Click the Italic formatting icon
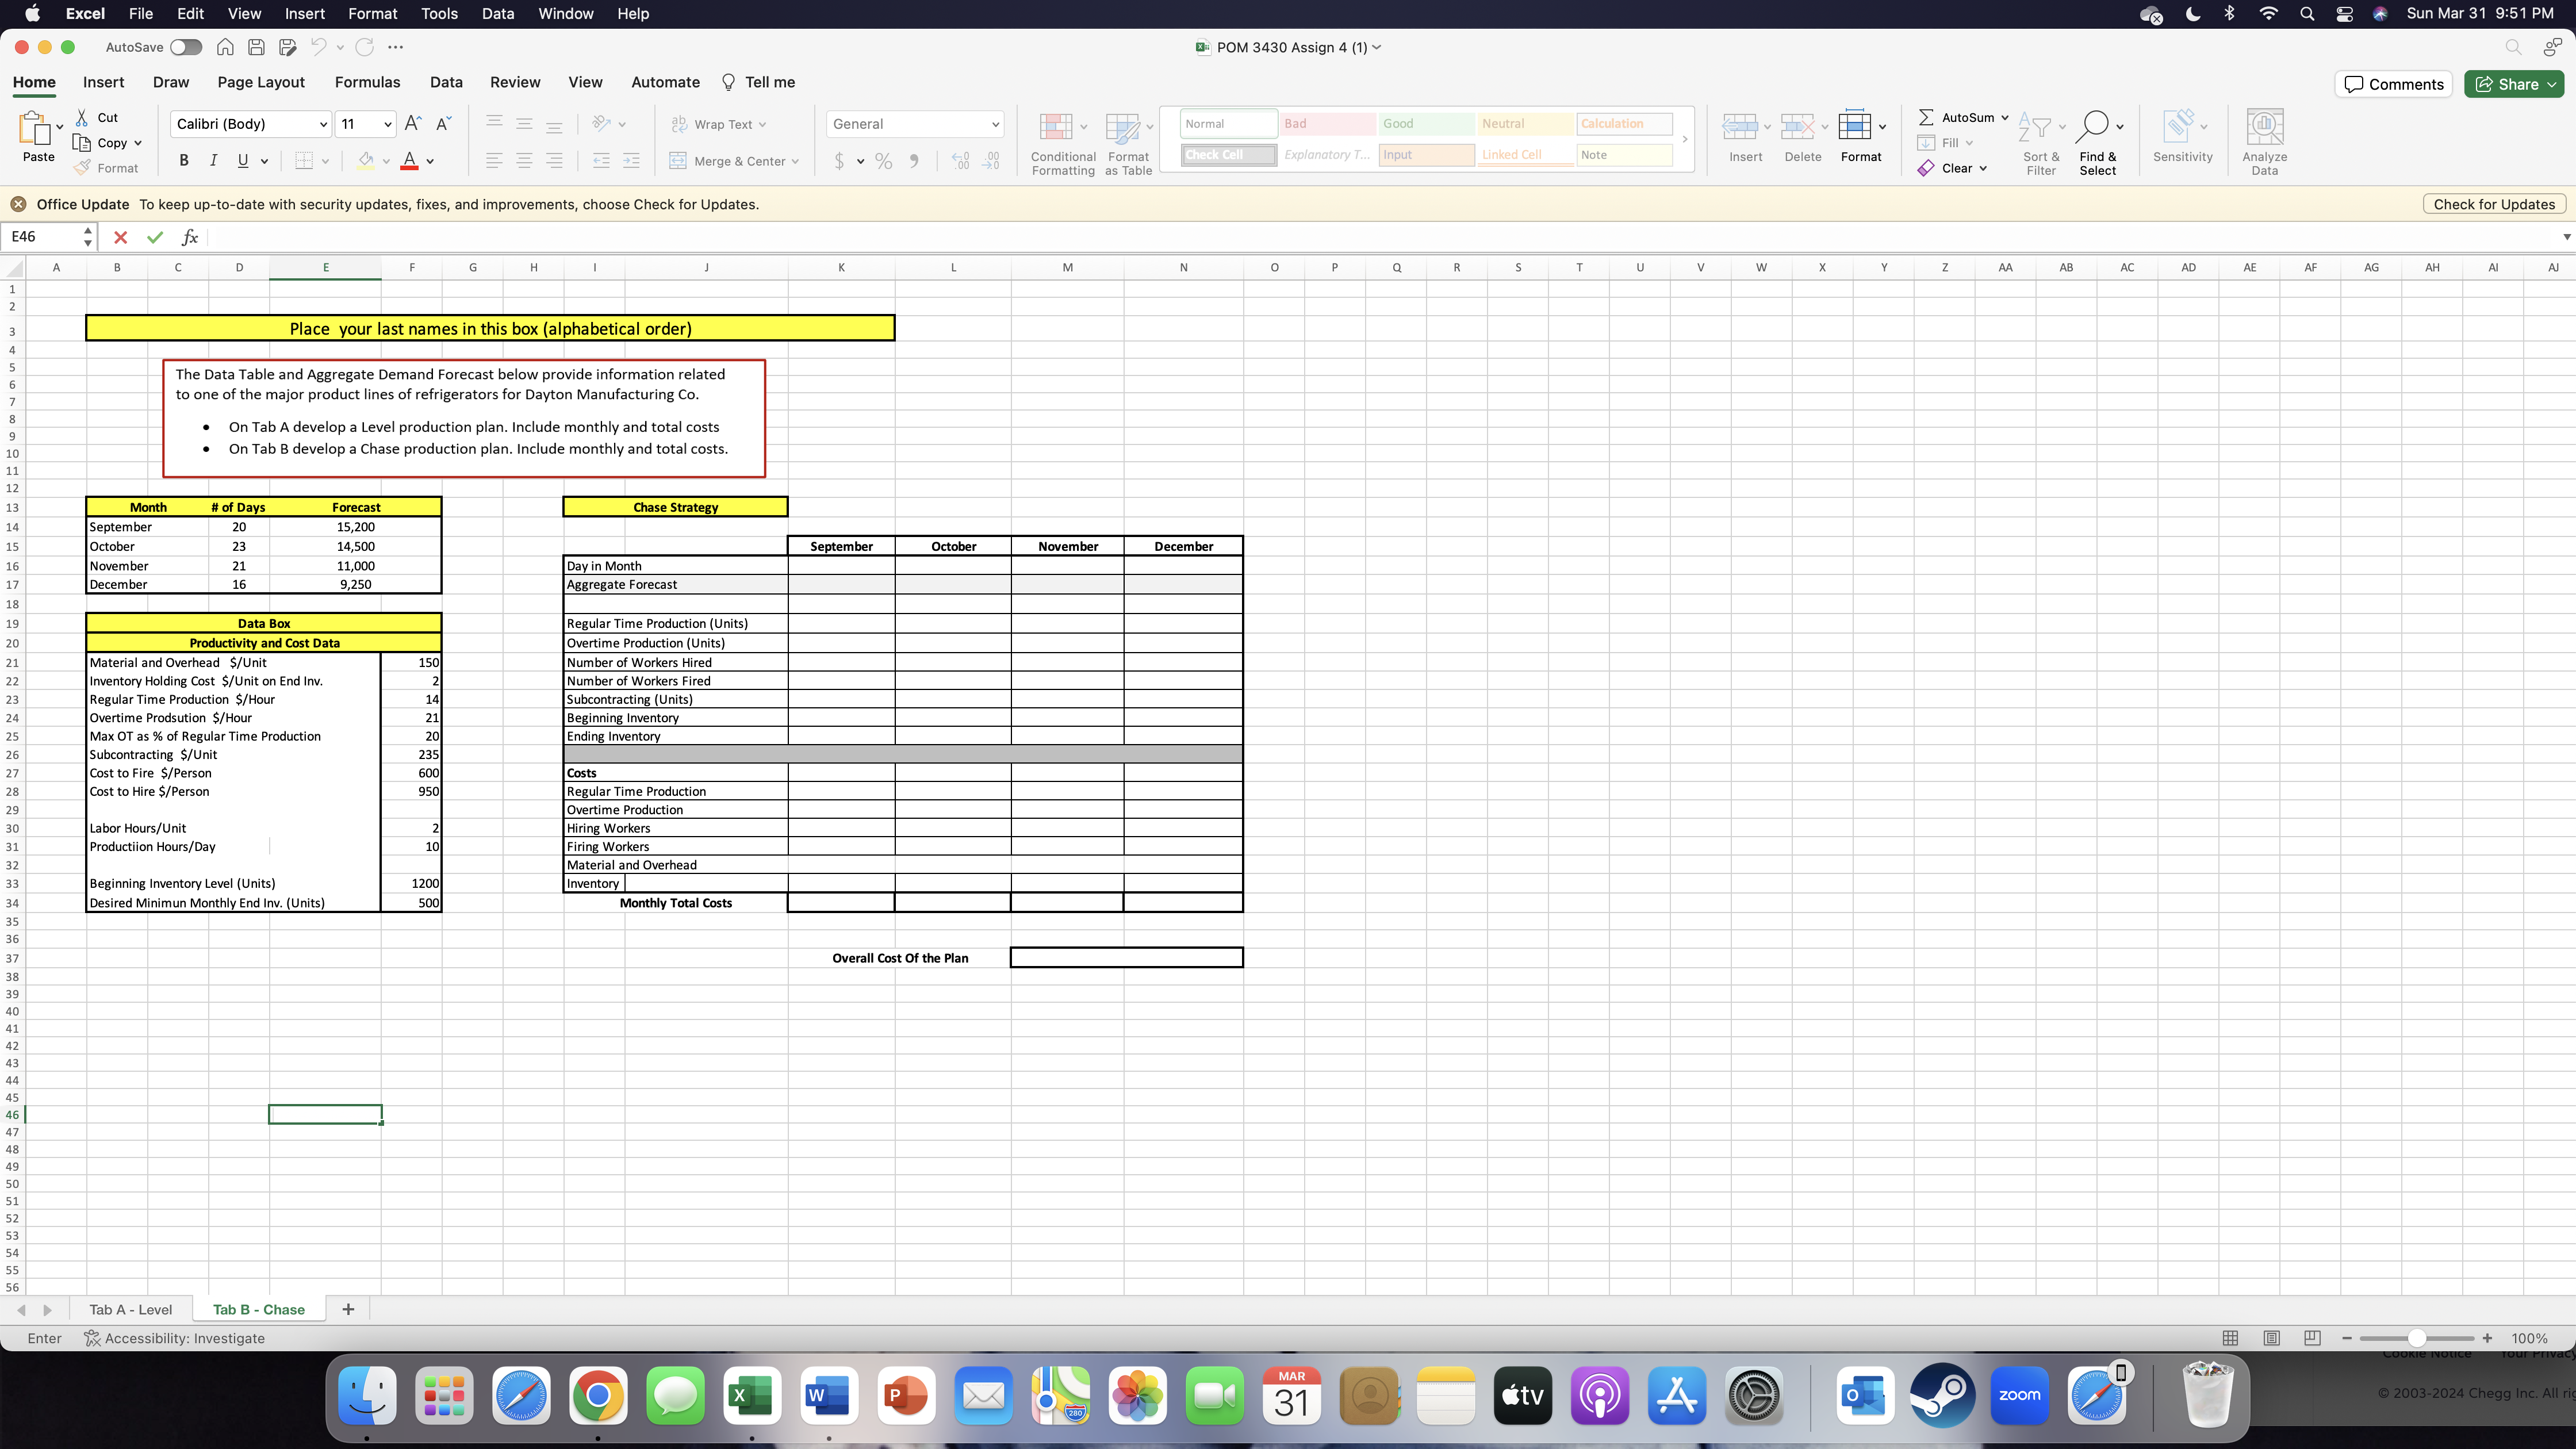The height and width of the screenshot is (1449, 2576). (213, 161)
